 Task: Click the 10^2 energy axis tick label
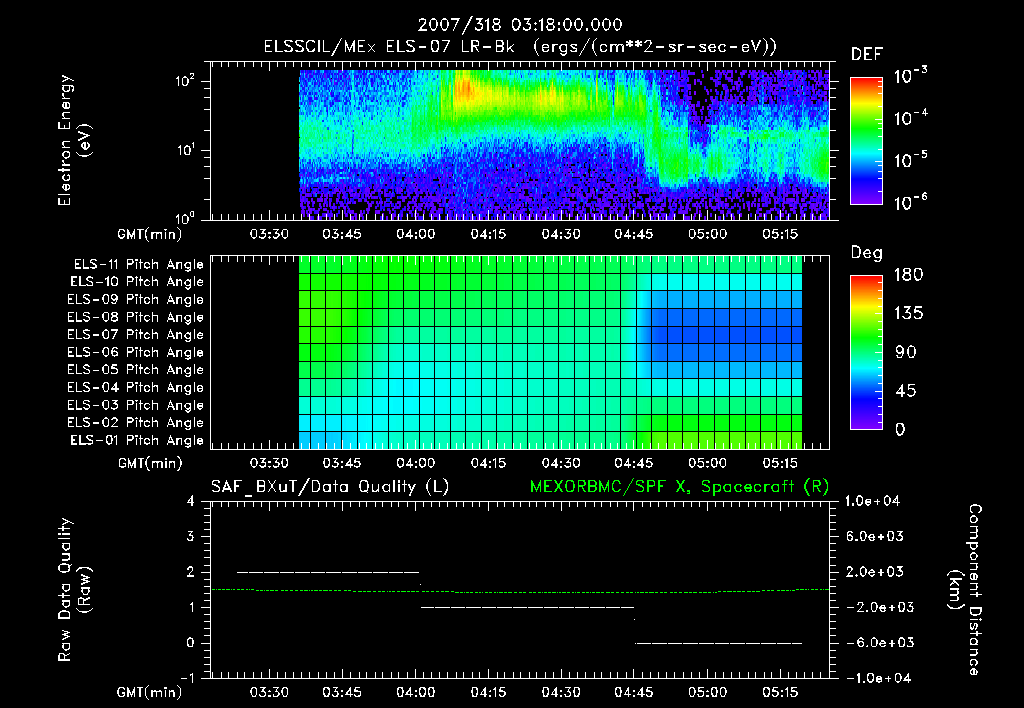(185, 81)
